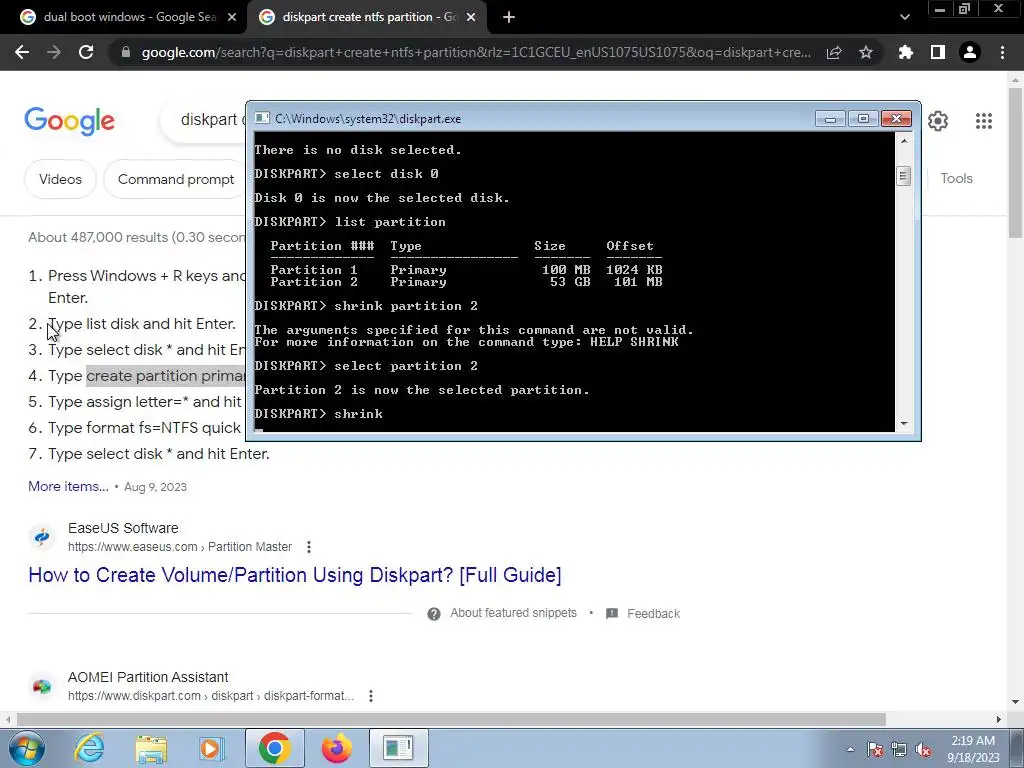This screenshot has width=1024, height=768.
Task: Share this page via the share icon
Action: (834, 52)
